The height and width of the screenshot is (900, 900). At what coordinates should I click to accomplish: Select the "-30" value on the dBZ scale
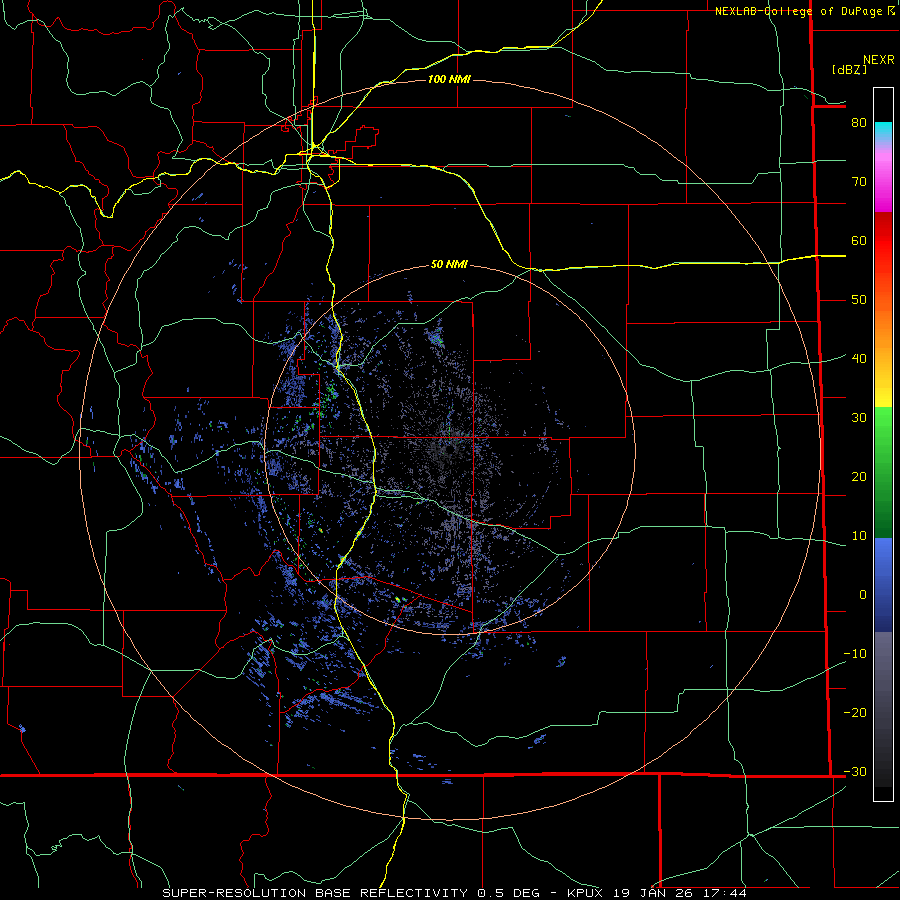pyautogui.click(x=855, y=772)
